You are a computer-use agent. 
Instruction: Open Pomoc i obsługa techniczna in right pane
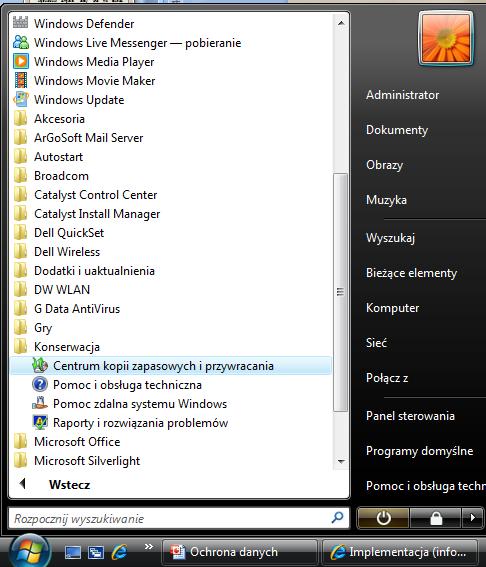426,486
